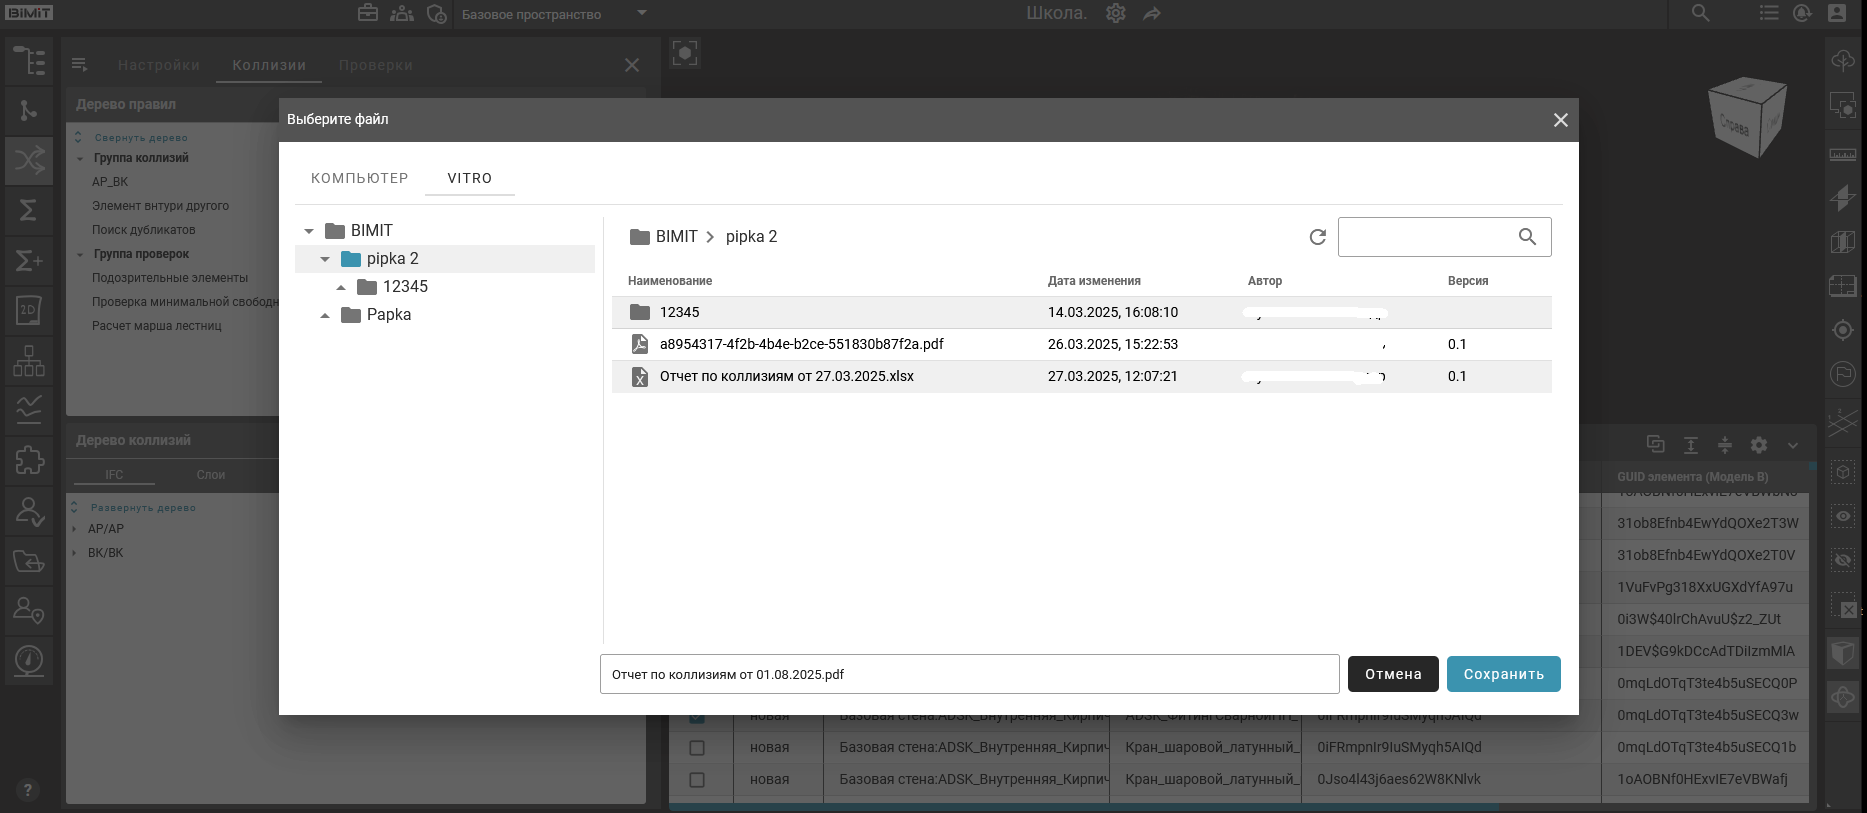
Task: Click the puzzle piece plugins icon
Action: (x=29, y=460)
